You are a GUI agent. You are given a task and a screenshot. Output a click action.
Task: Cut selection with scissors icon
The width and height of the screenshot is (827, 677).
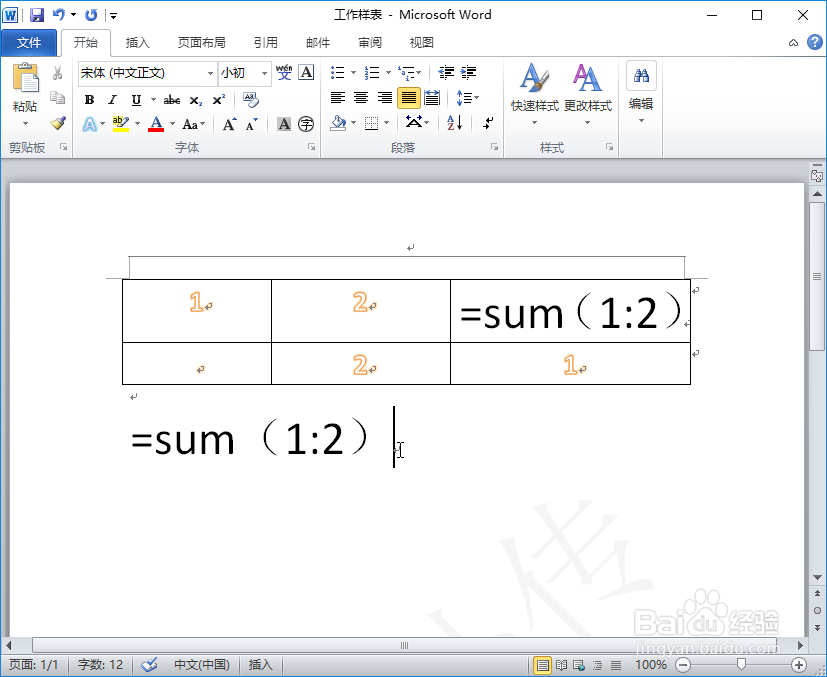(x=57, y=73)
